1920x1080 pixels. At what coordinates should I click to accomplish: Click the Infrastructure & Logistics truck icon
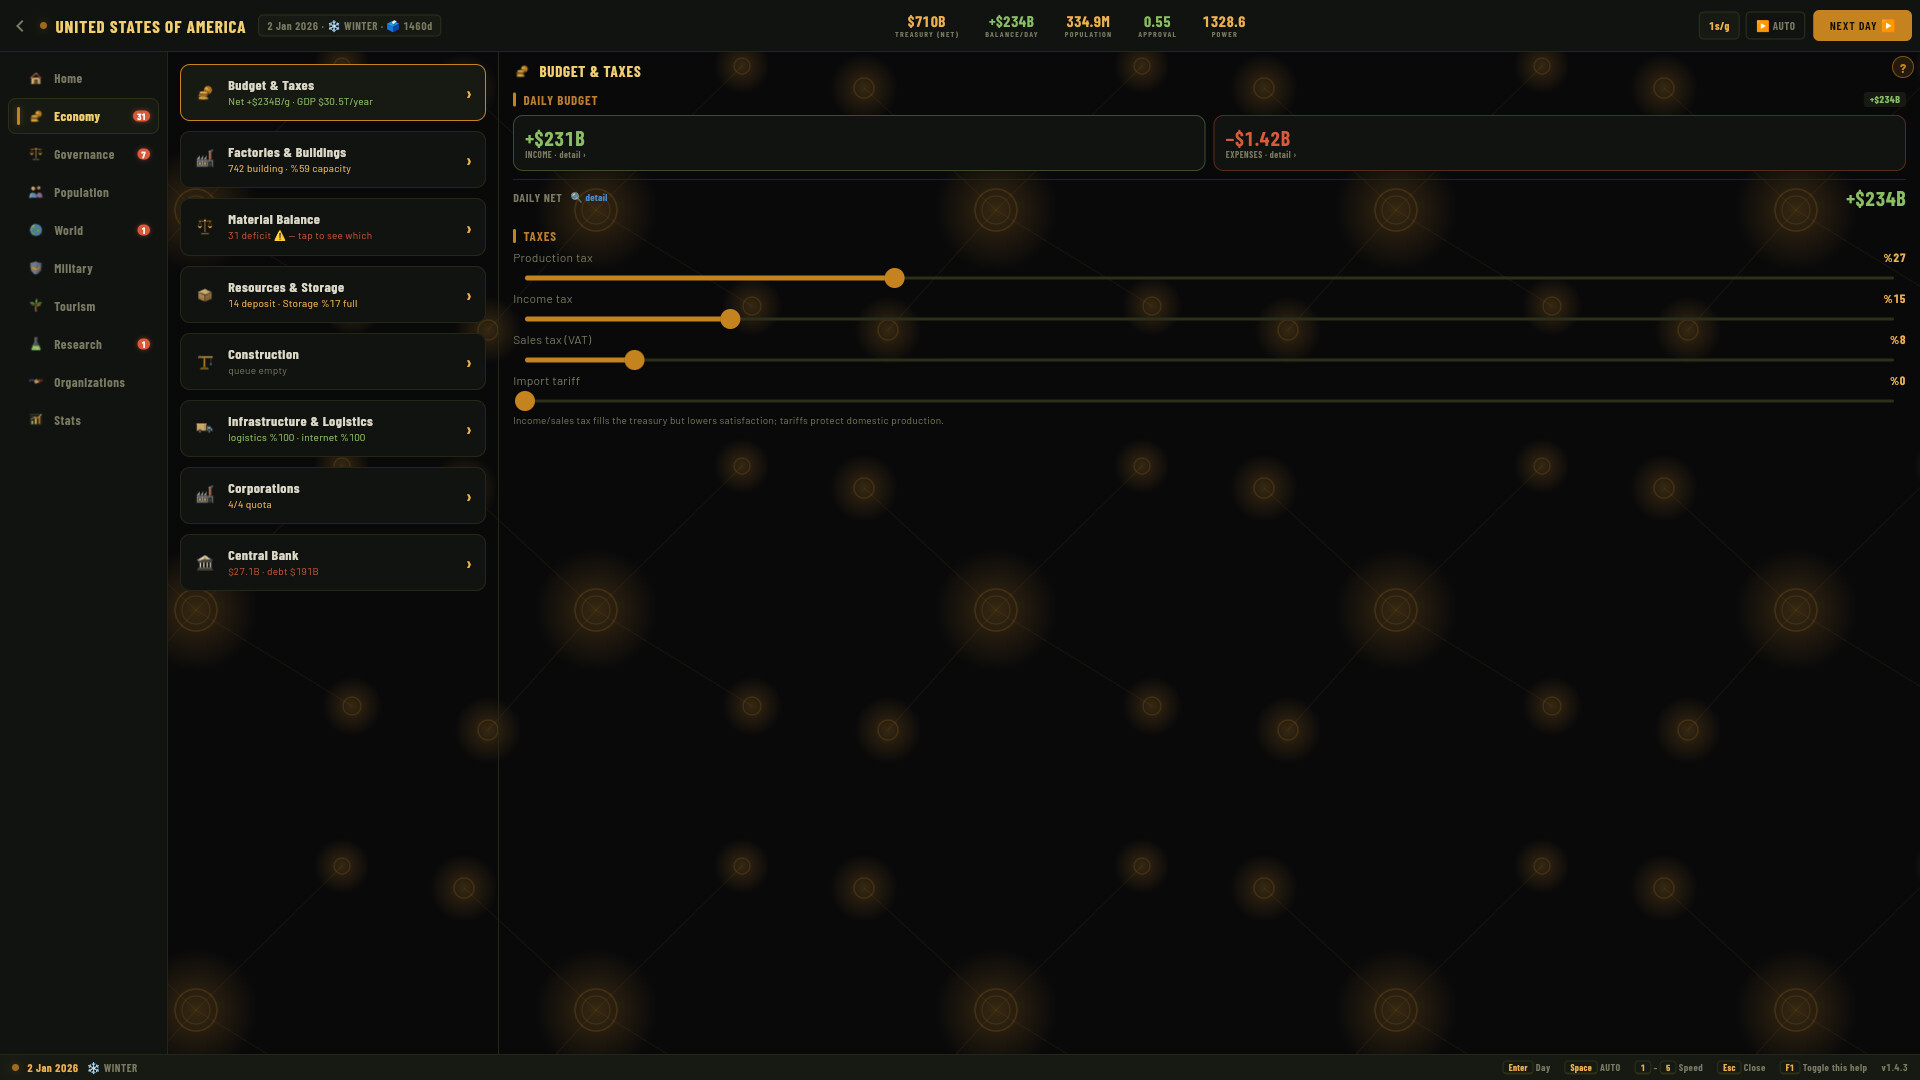pyautogui.click(x=205, y=429)
